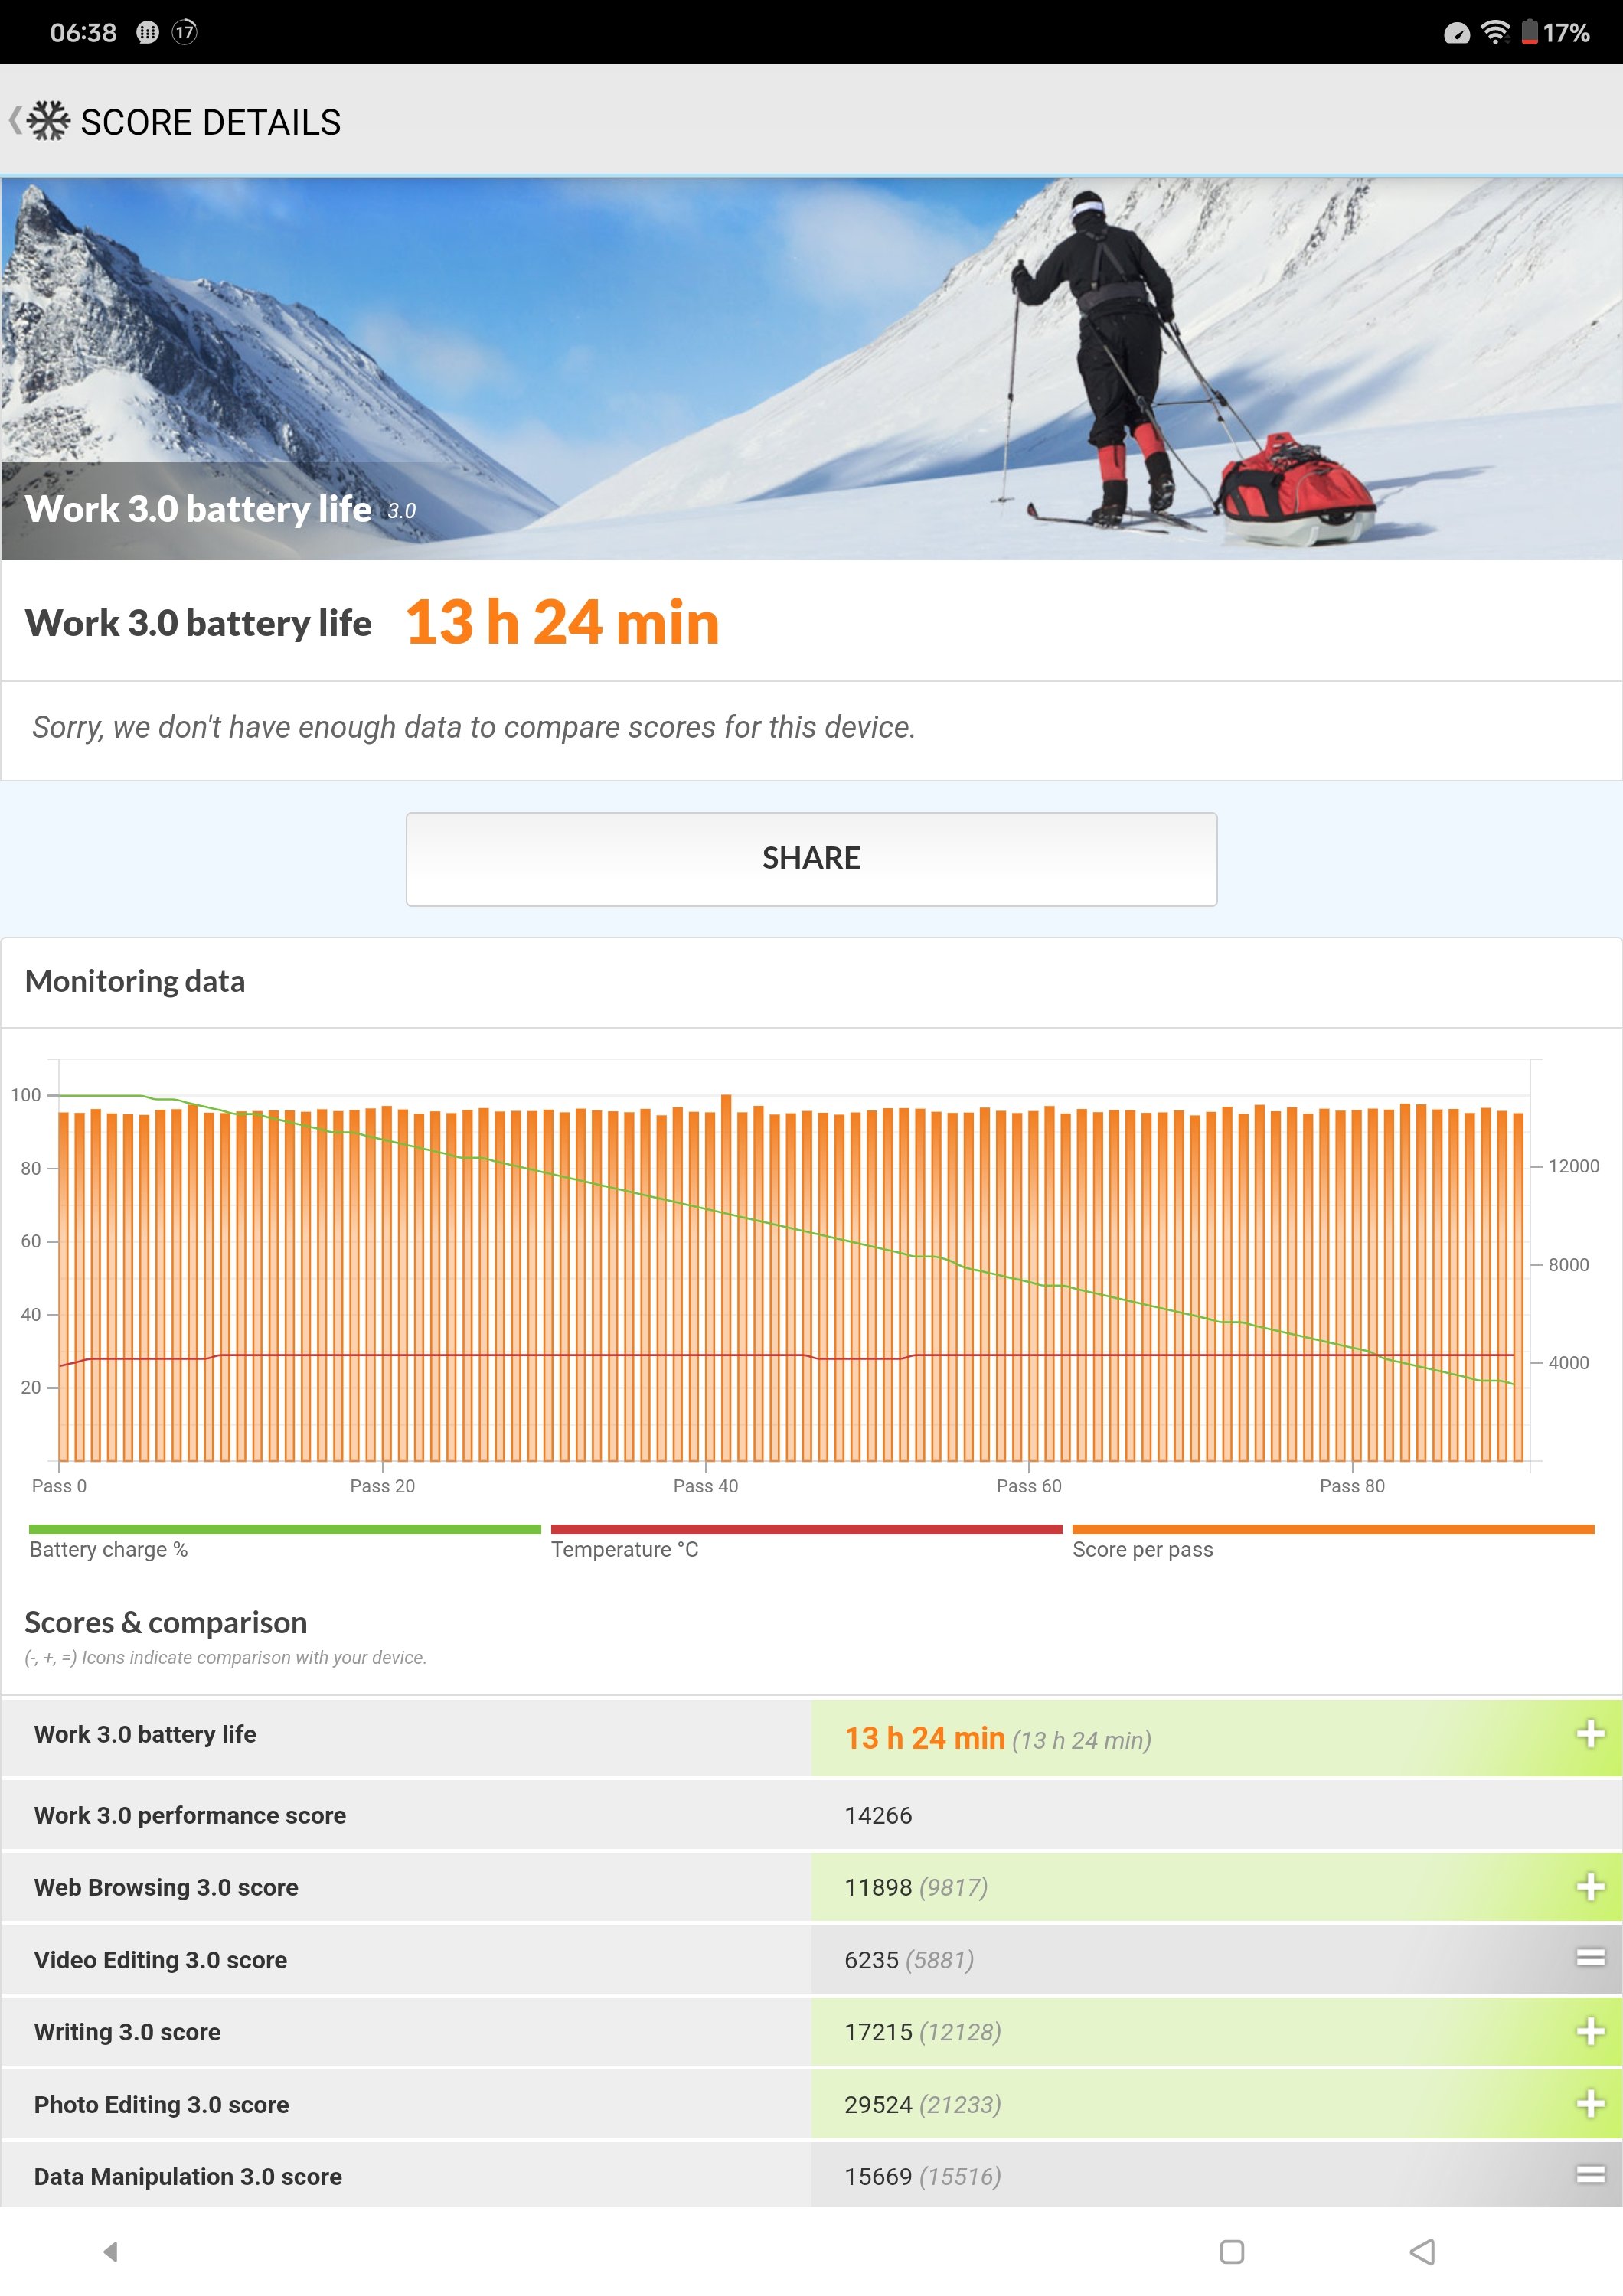Expand the Web Browsing 3.0 score plus icon
The image size is (1623, 2296).
pos(1589,1886)
